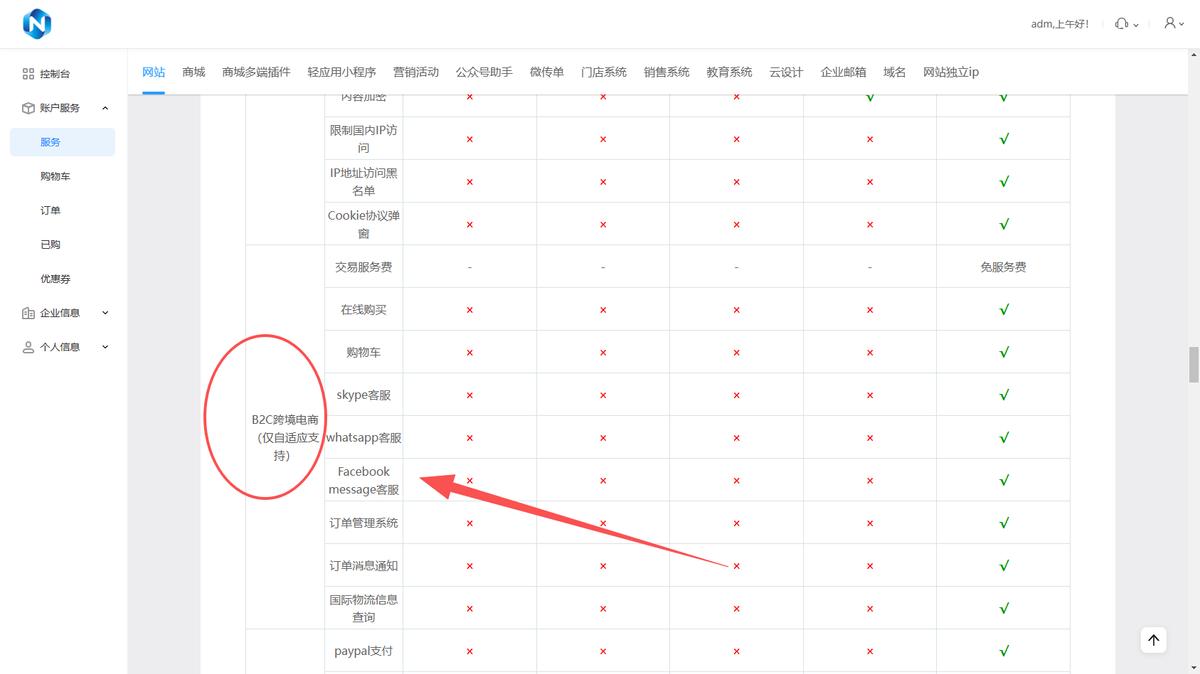
Task: Expand the 企业信息 sidebar section
Action: click(x=105, y=312)
